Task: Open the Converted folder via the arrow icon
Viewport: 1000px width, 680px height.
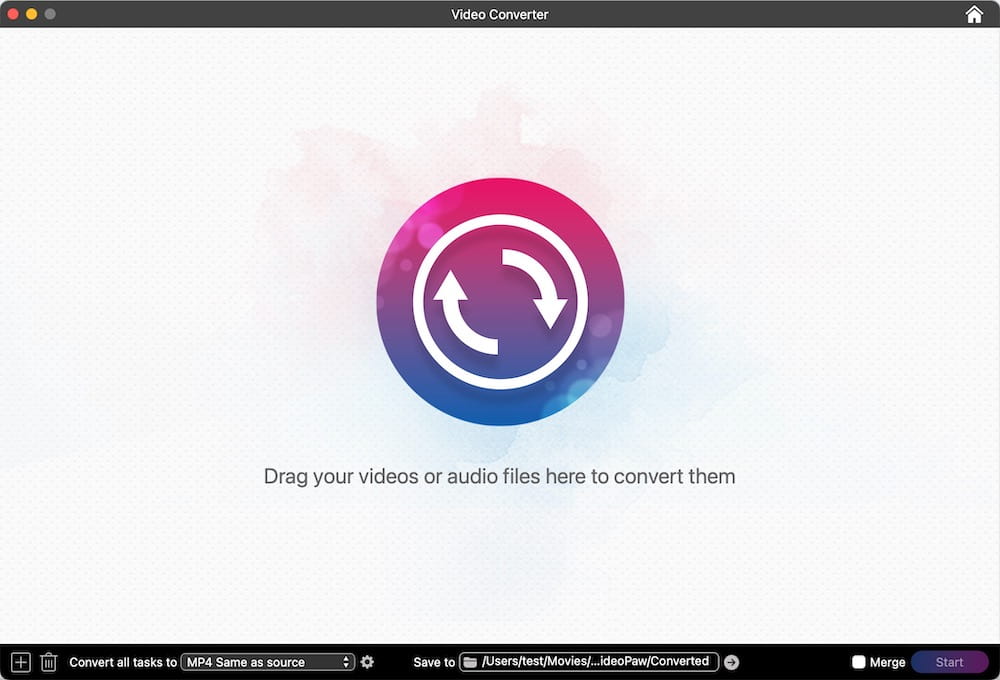Action: point(732,661)
